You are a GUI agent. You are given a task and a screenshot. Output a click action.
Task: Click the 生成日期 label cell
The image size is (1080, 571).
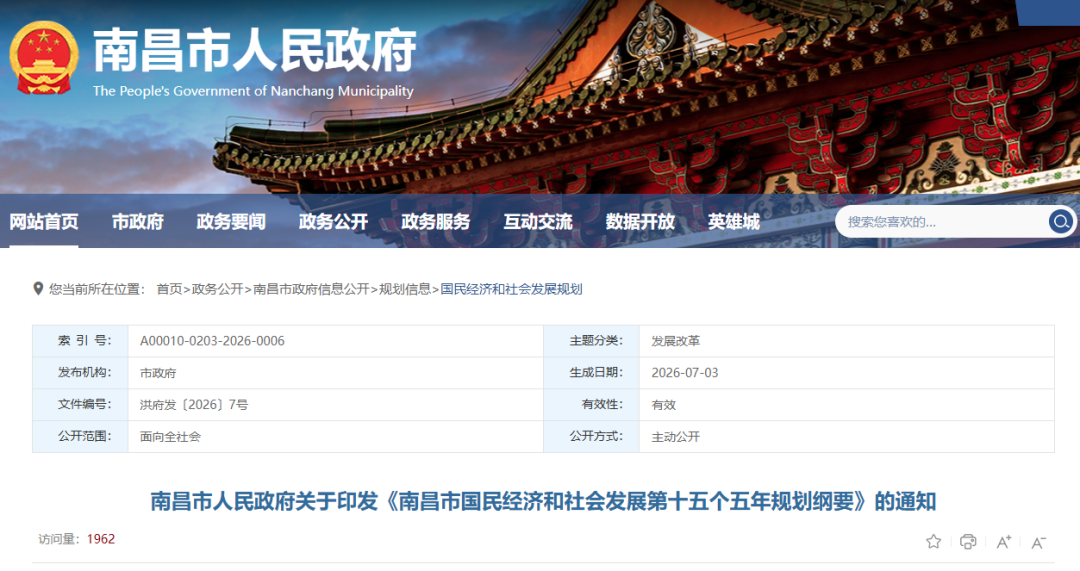592,373
